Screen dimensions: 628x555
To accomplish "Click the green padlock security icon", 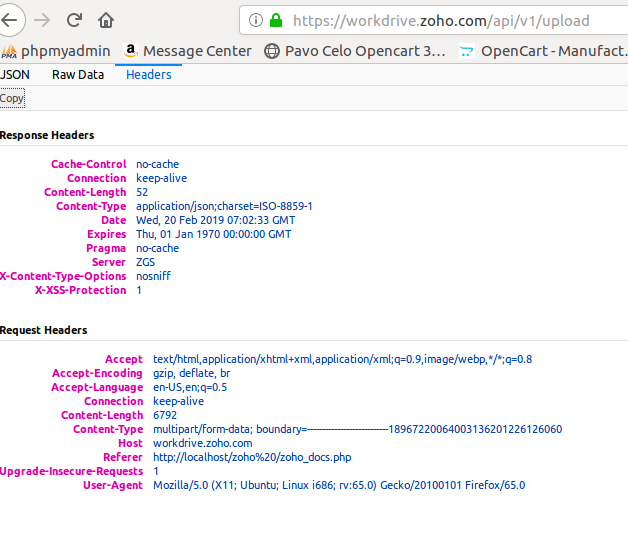I will 275,20.
